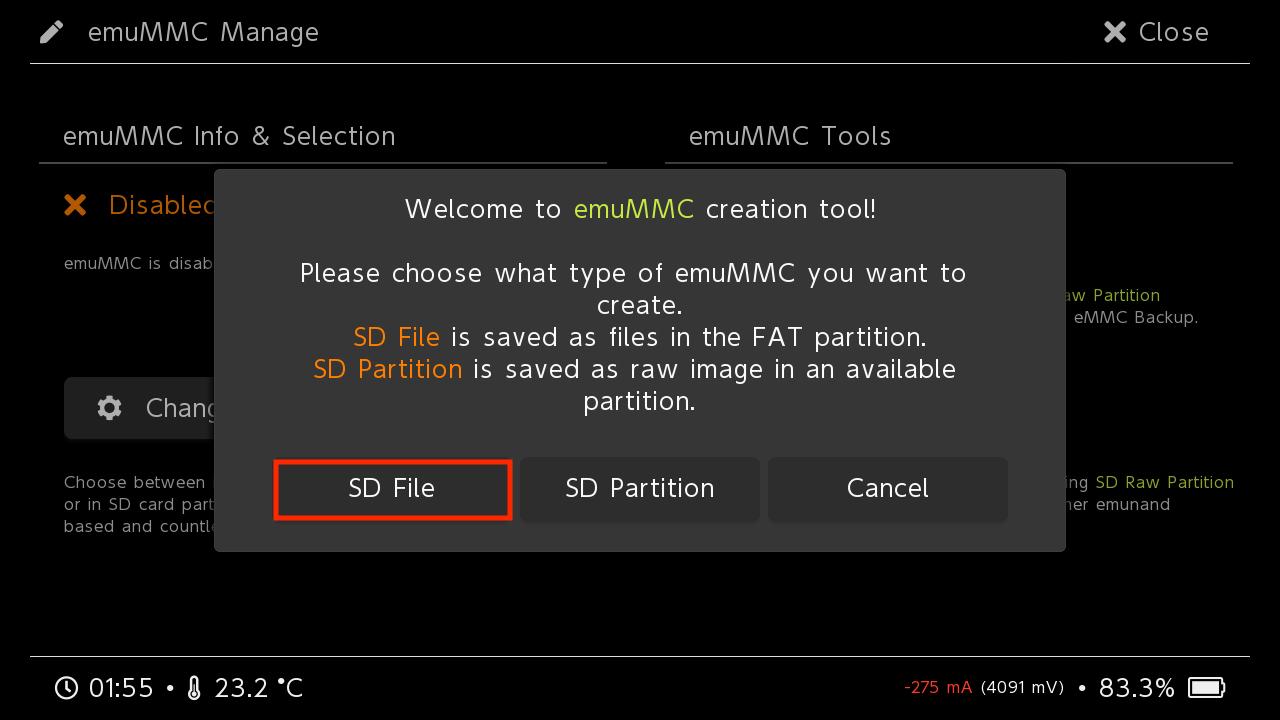
Task: Select the emuMMC Info & Selection tab
Action: coord(230,136)
